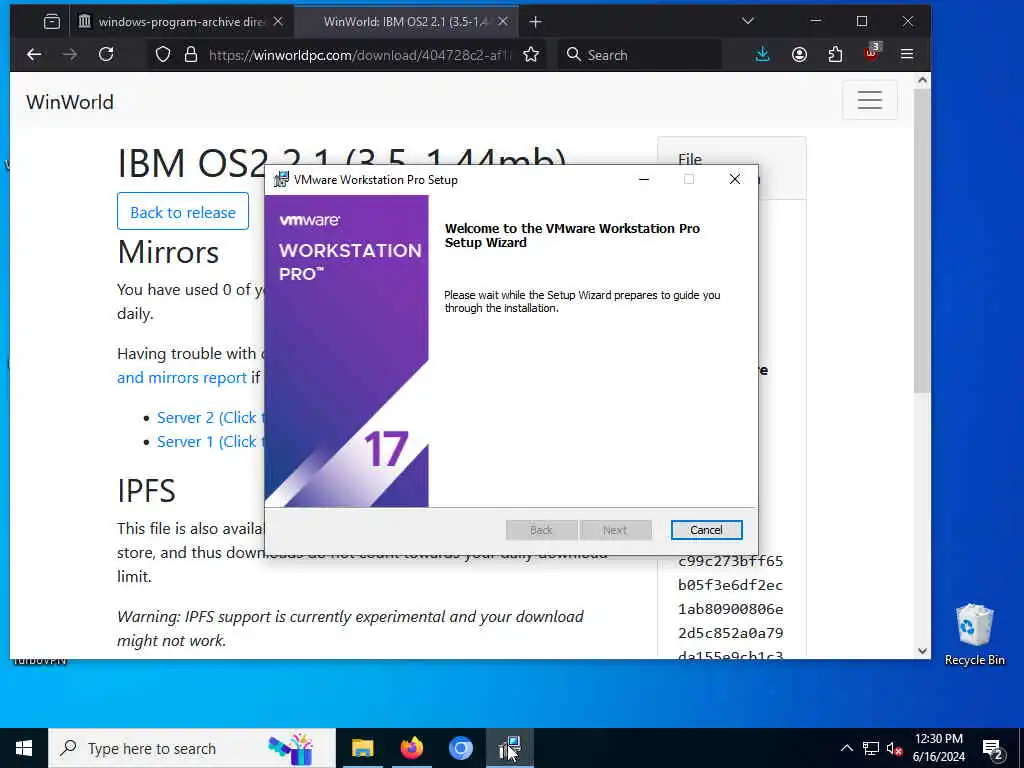Screen dimensions: 1024x768
Task: Open Firefox's tracking protection shield icon
Action: 163,55
